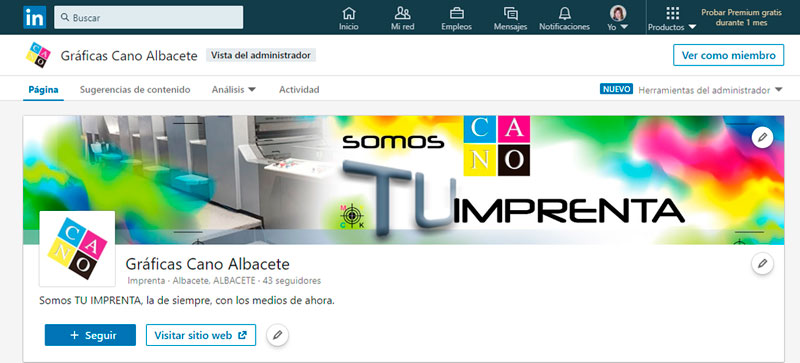Click the Seguir button
The width and height of the screenshot is (800, 363).
pos(90,335)
